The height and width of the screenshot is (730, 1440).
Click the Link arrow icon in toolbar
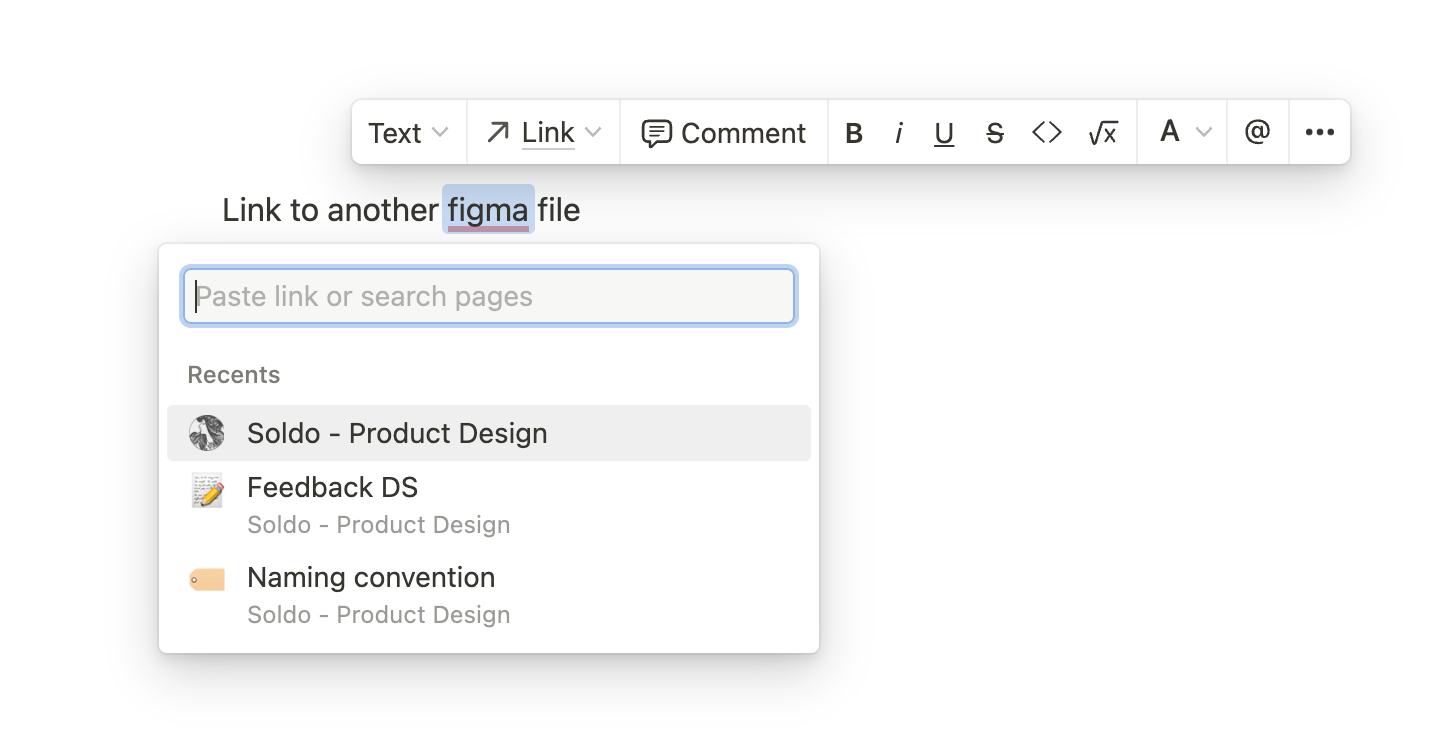point(497,132)
